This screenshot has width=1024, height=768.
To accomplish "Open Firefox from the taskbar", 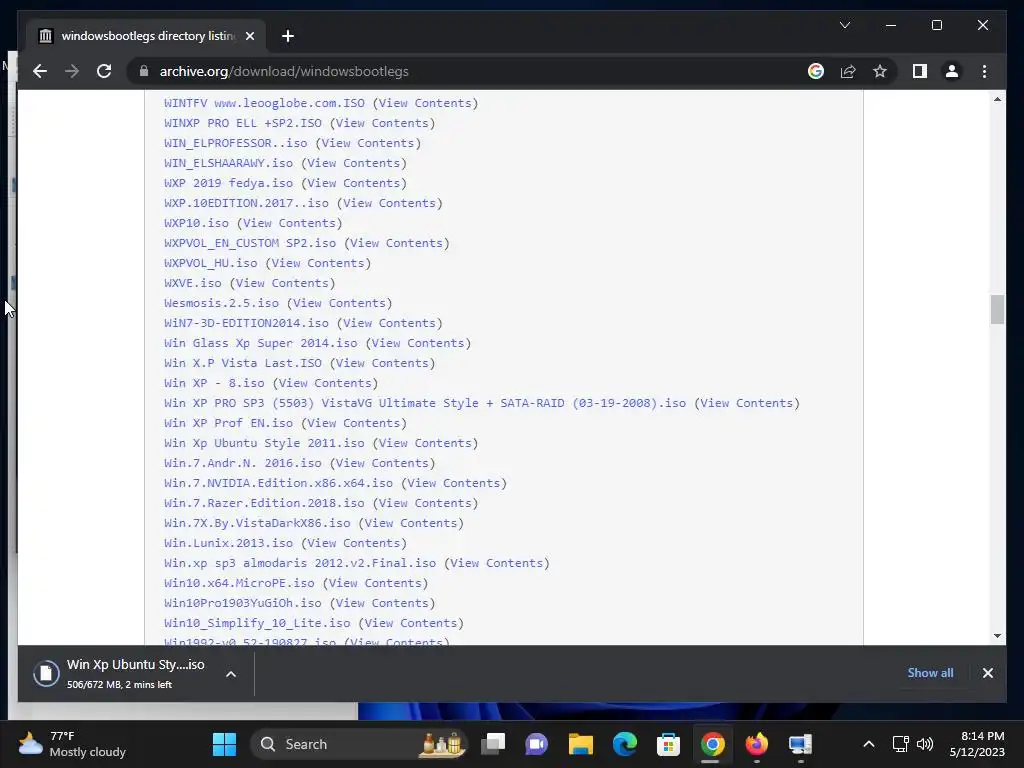I will (756, 744).
